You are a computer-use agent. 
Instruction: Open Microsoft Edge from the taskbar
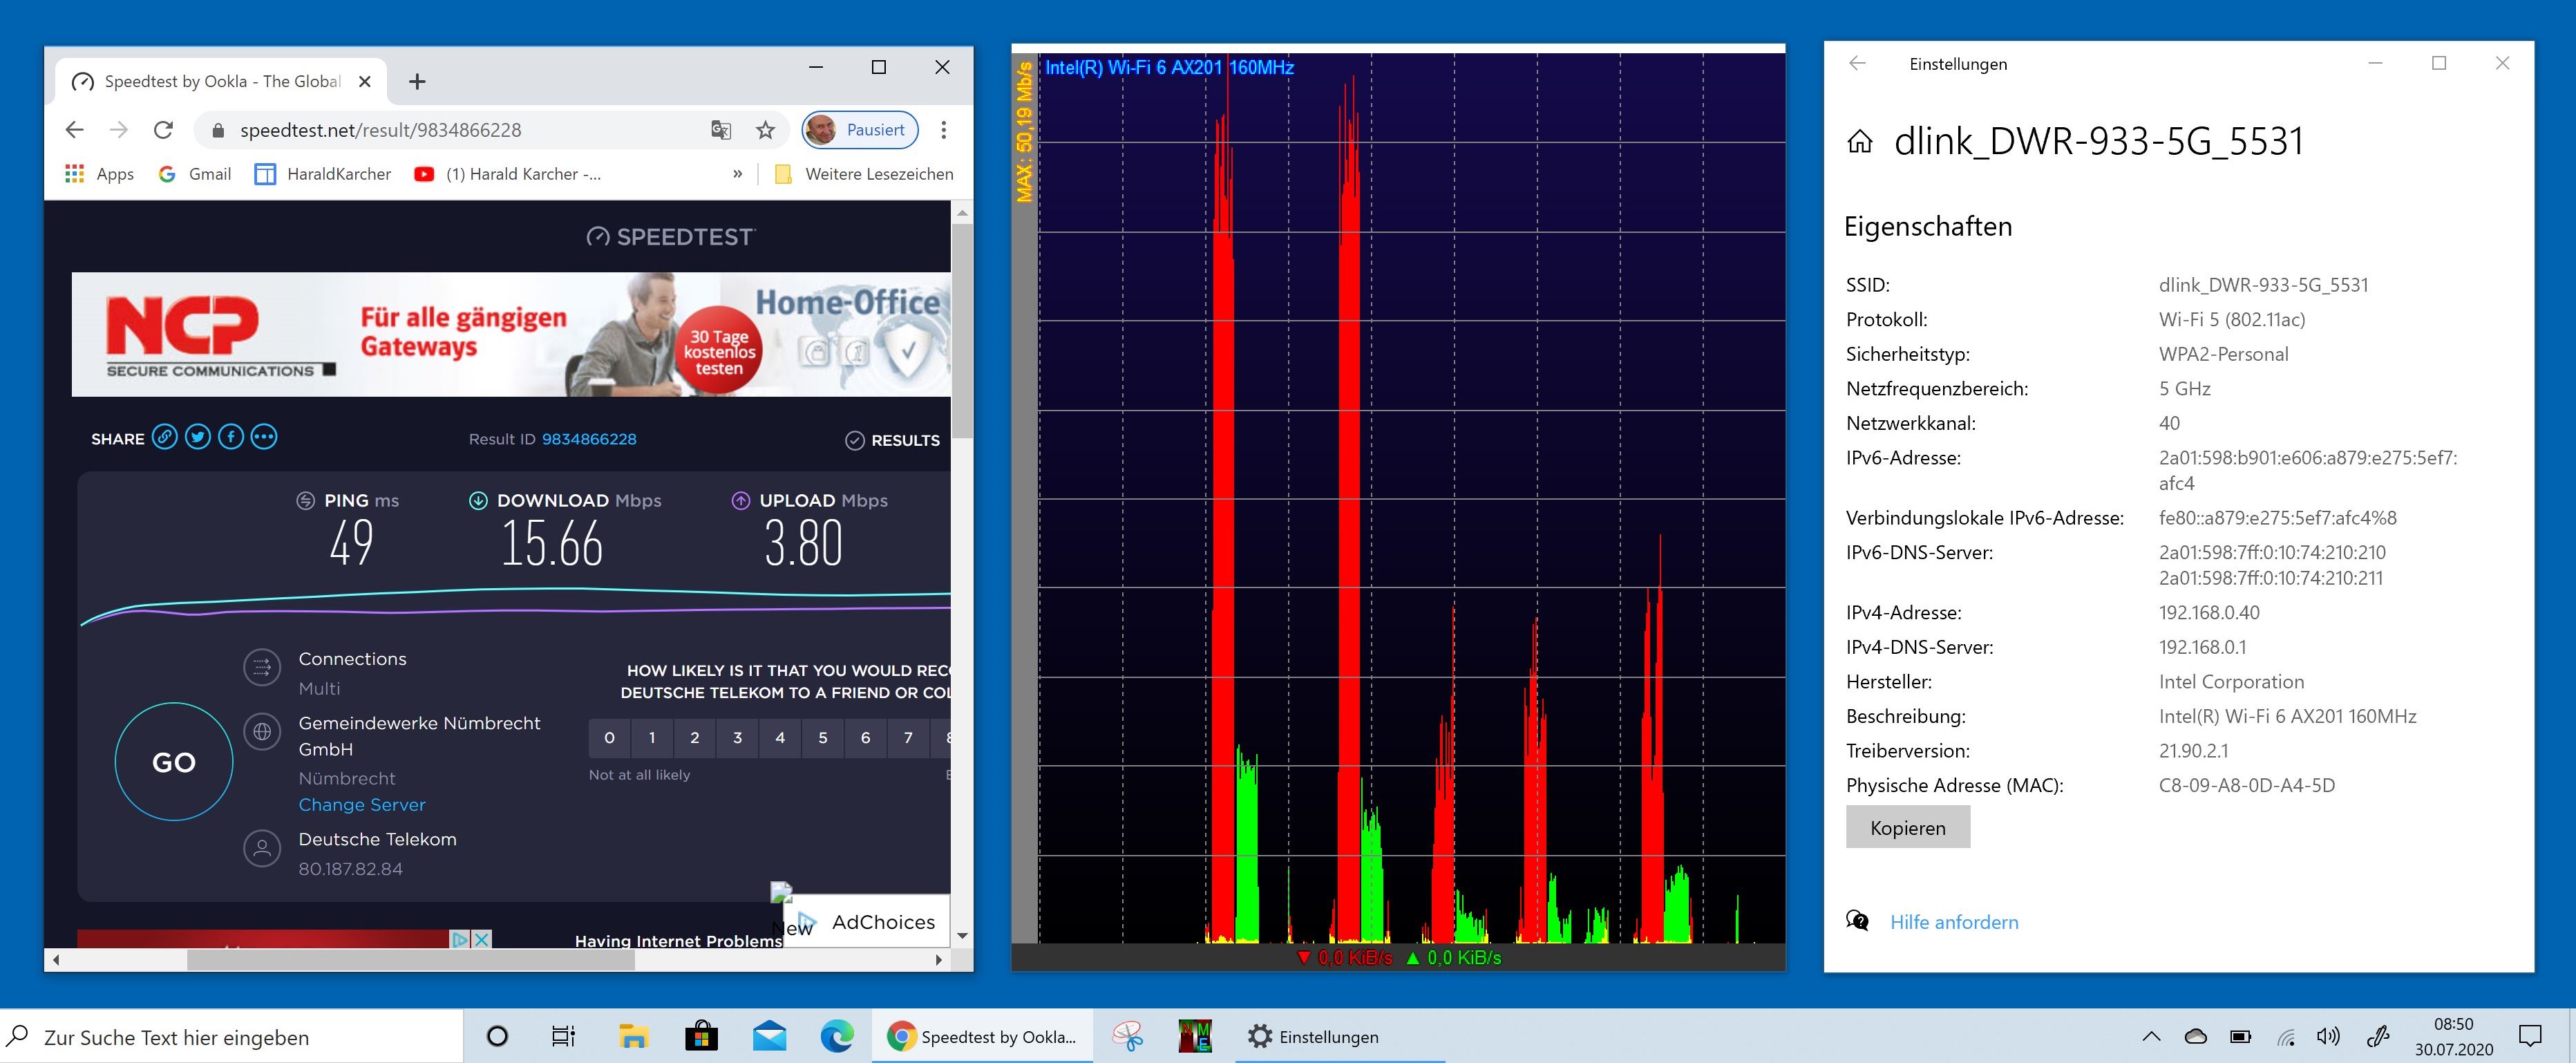[x=836, y=1037]
